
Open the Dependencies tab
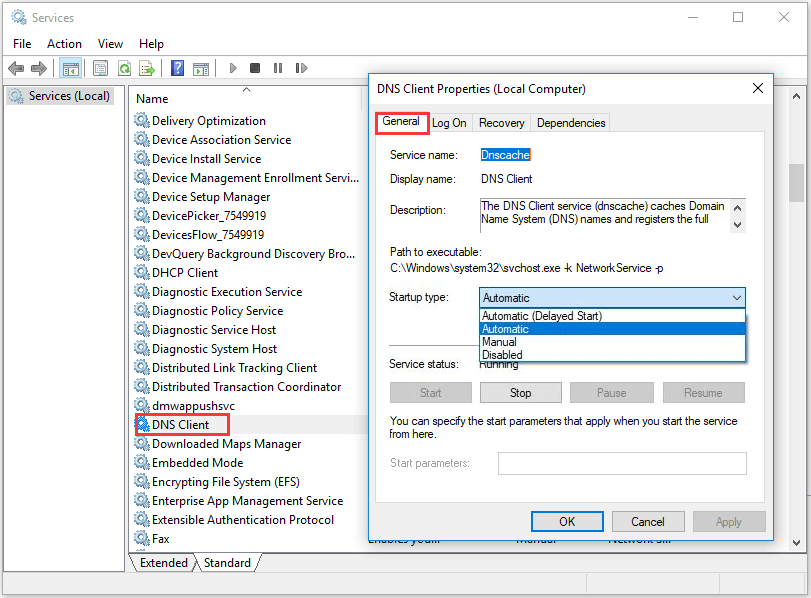pyautogui.click(x=571, y=123)
